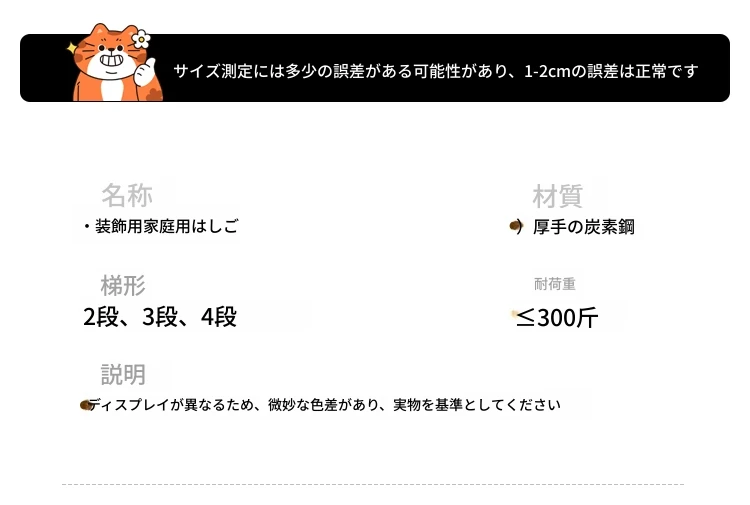
Task: Click the black size-measurement notice banner
Action: click(x=375, y=68)
